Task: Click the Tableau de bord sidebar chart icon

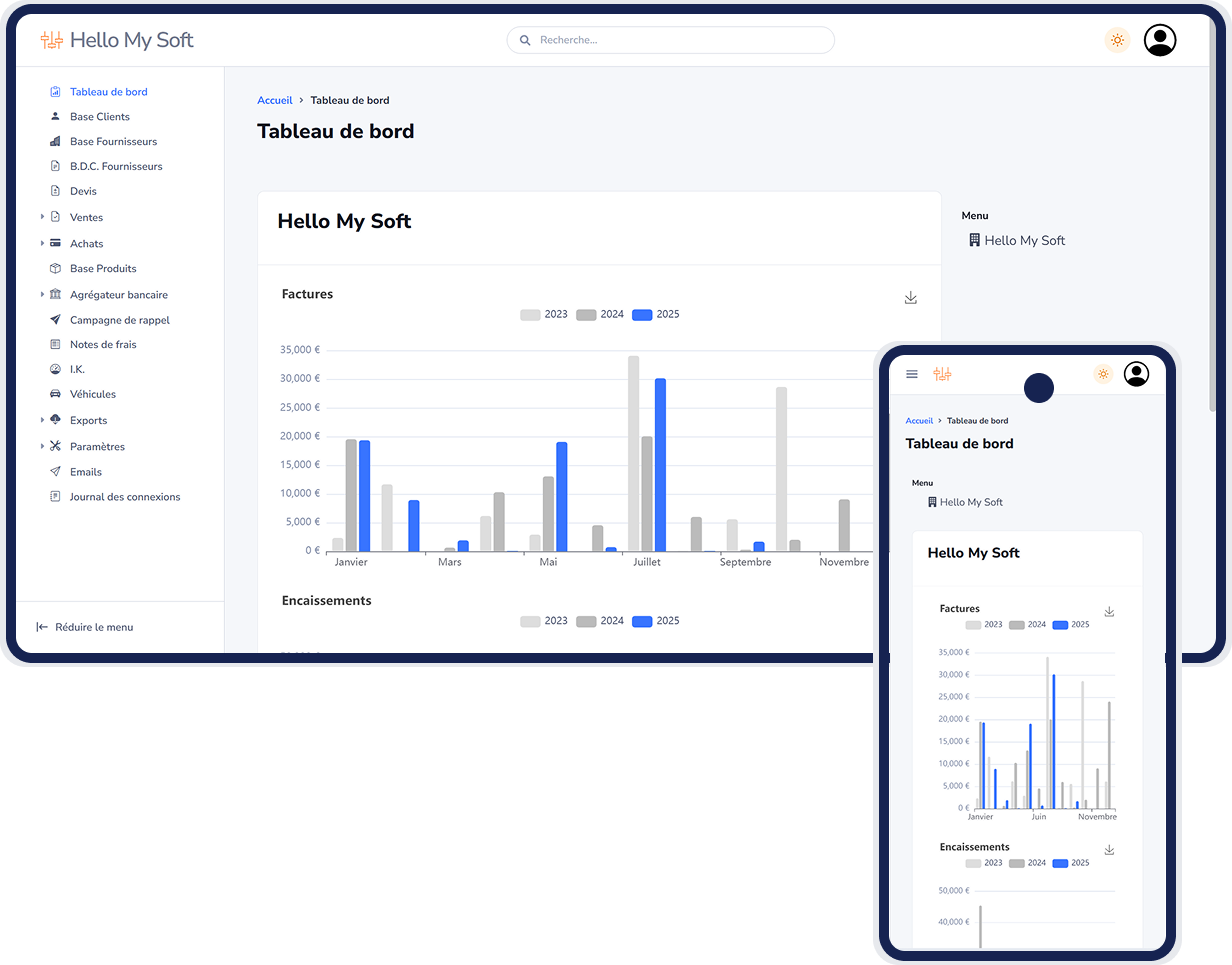Action: [x=56, y=92]
